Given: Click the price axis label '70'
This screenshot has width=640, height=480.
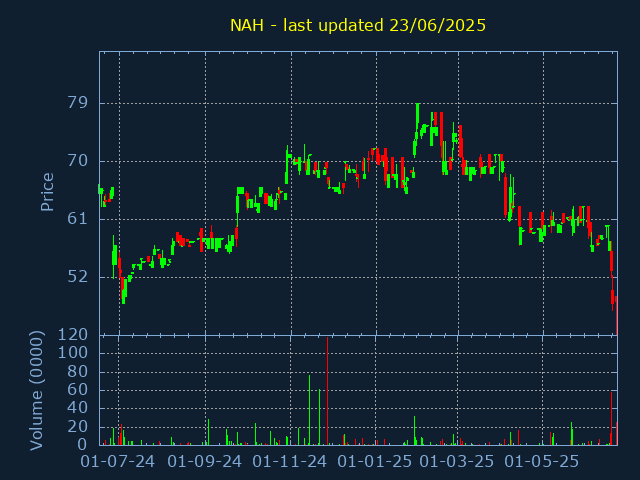Looking at the screenshot, I should point(78,161).
